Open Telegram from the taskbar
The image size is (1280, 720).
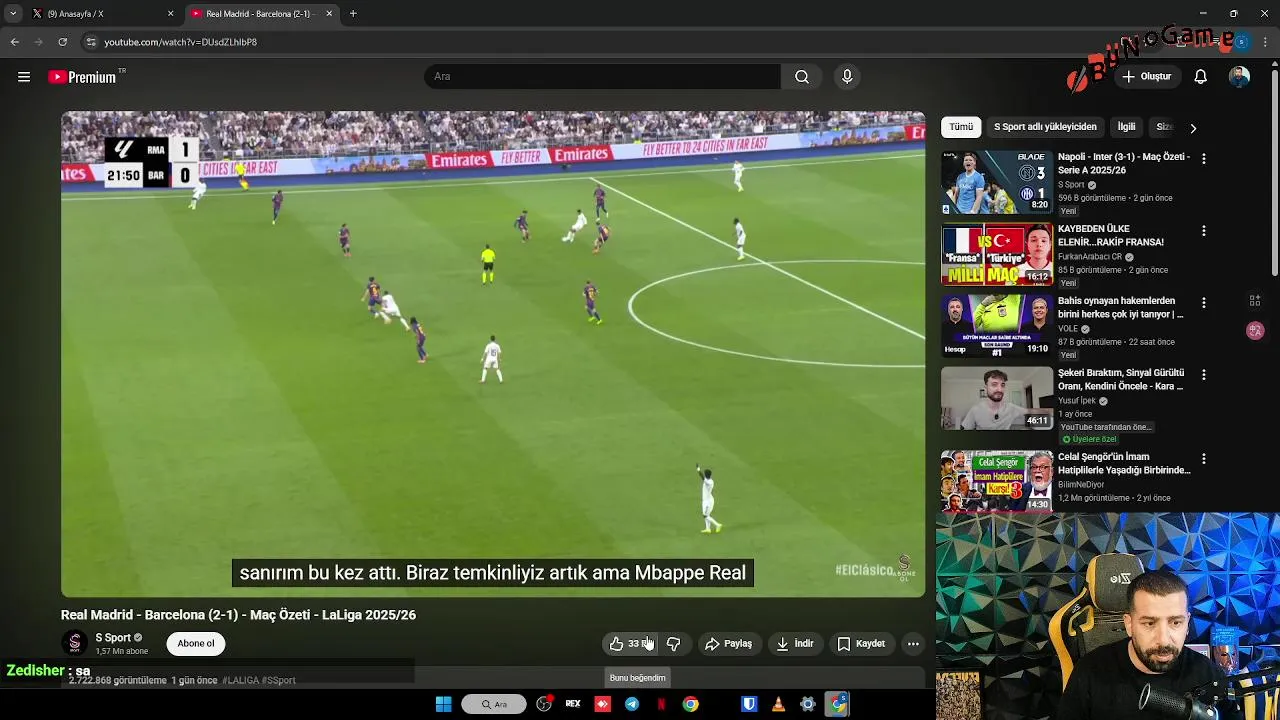632,704
